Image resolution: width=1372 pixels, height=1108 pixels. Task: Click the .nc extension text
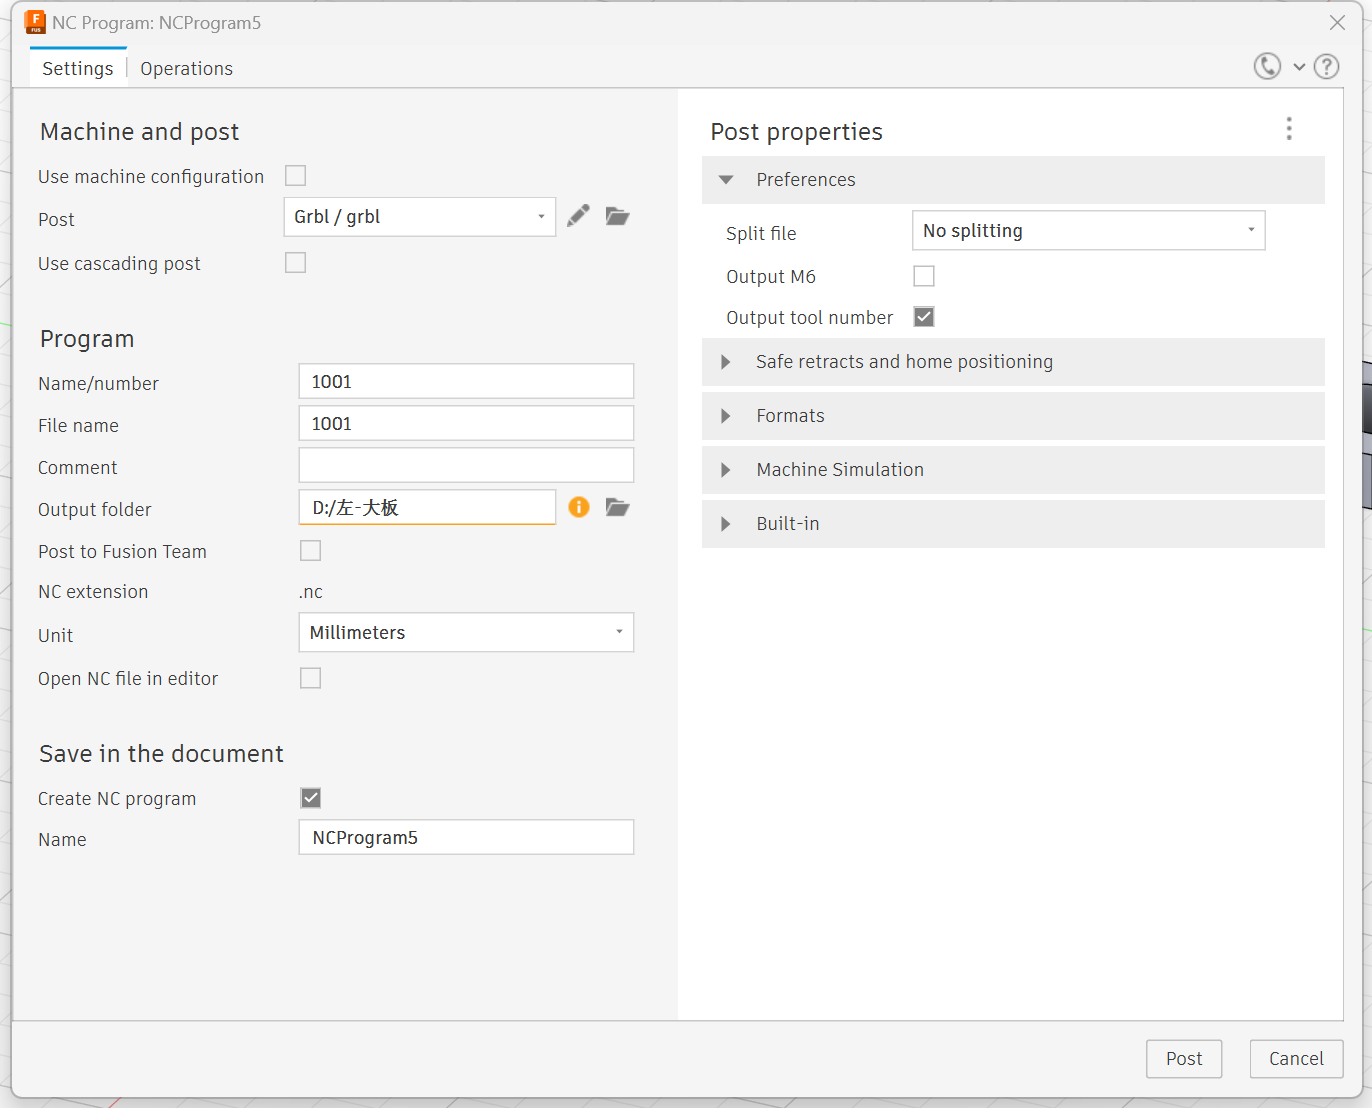[x=311, y=592]
